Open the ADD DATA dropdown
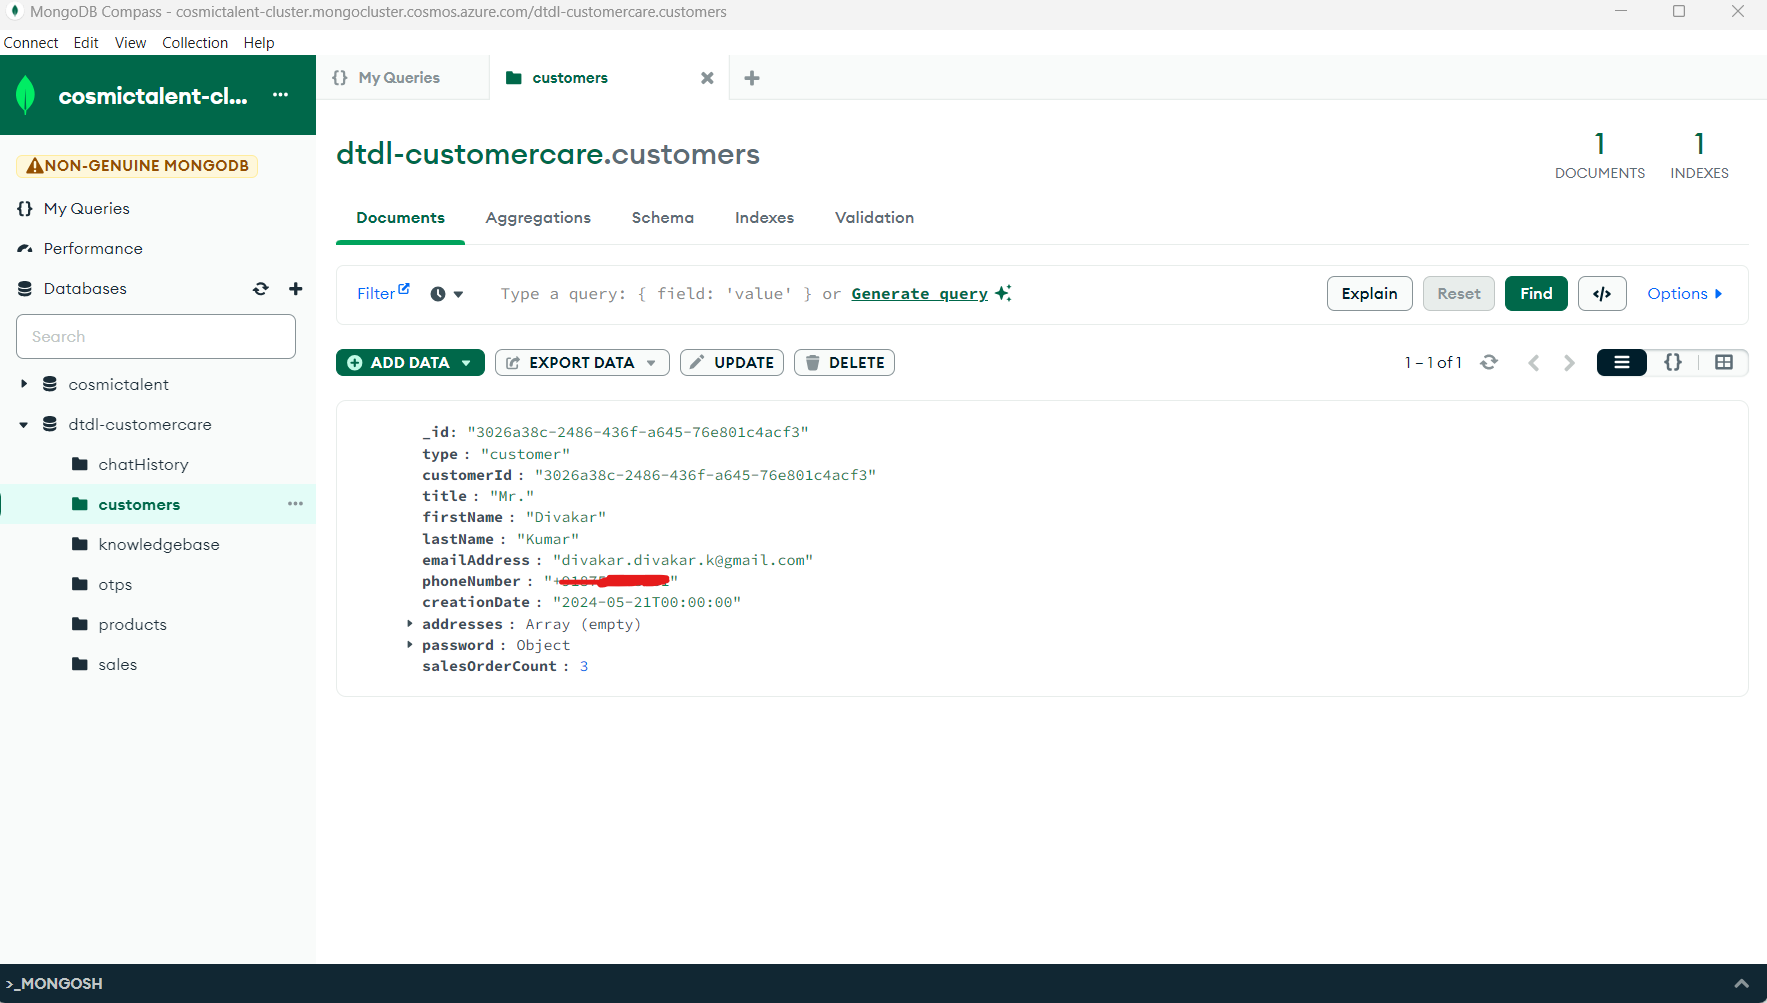The height and width of the screenshot is (1003, 1767). coord(410,362)
